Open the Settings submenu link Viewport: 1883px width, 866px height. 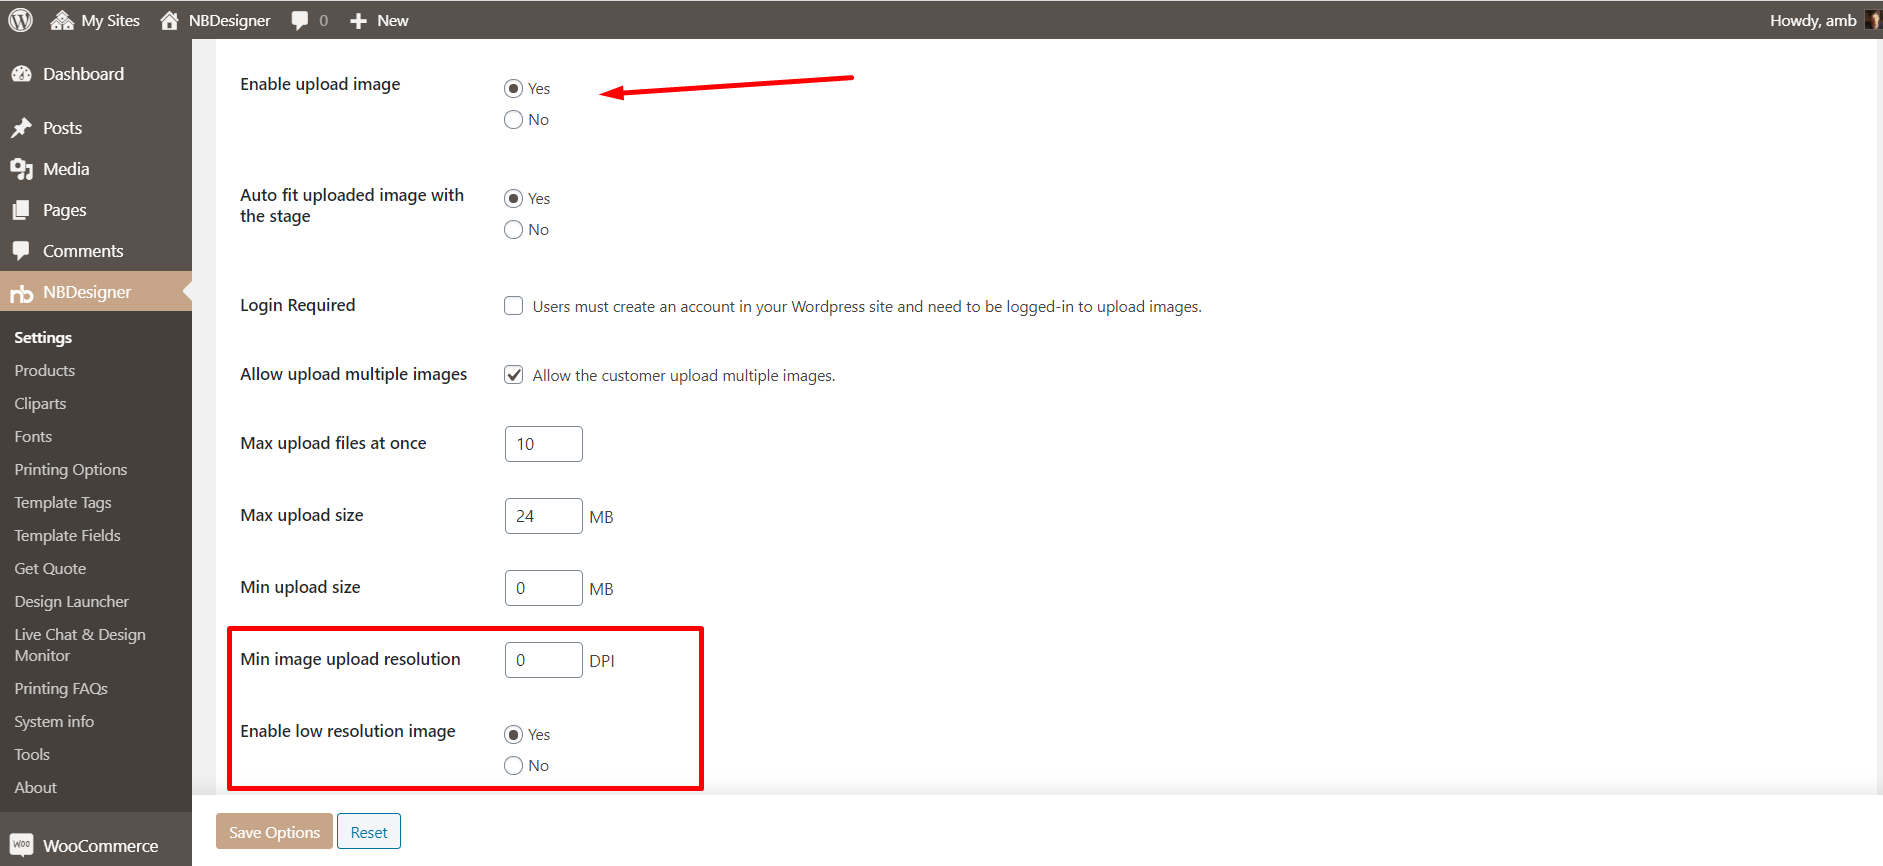tap(43, 337)
